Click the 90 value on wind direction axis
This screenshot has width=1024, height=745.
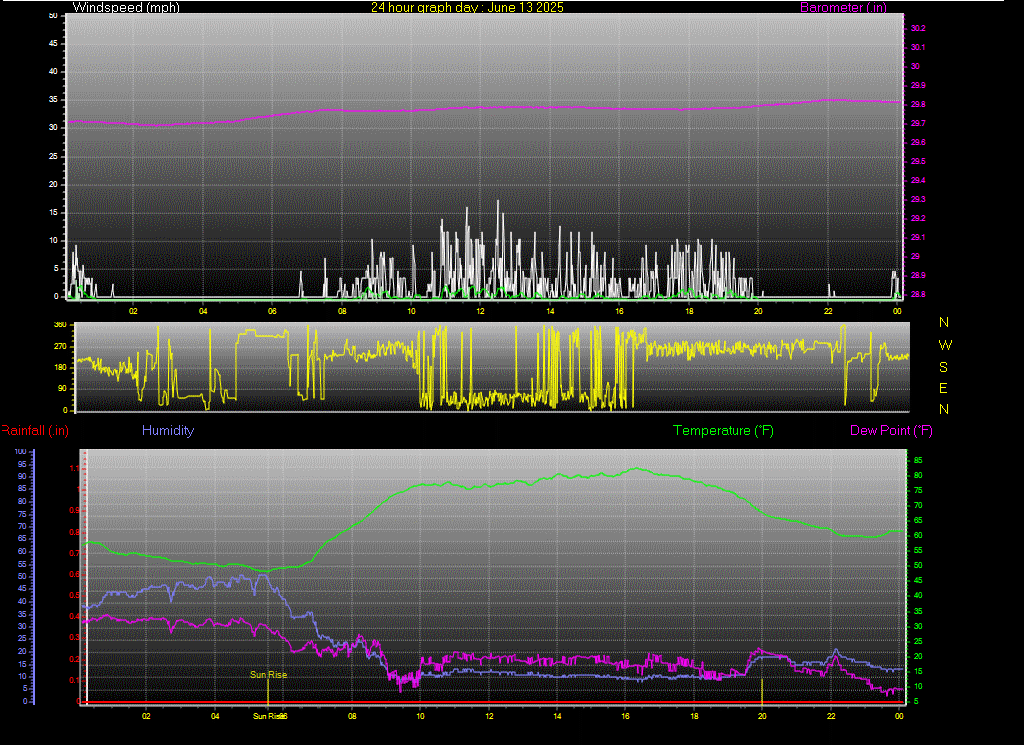click(x=62, y=388)
